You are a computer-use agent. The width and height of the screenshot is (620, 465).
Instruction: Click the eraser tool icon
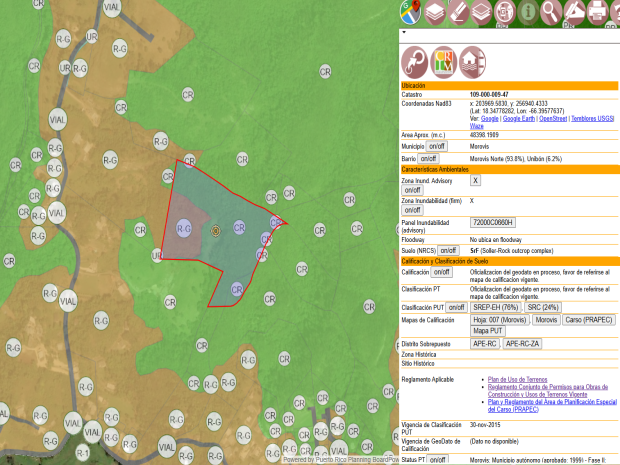pyautogui.click(x=457, y=11)
